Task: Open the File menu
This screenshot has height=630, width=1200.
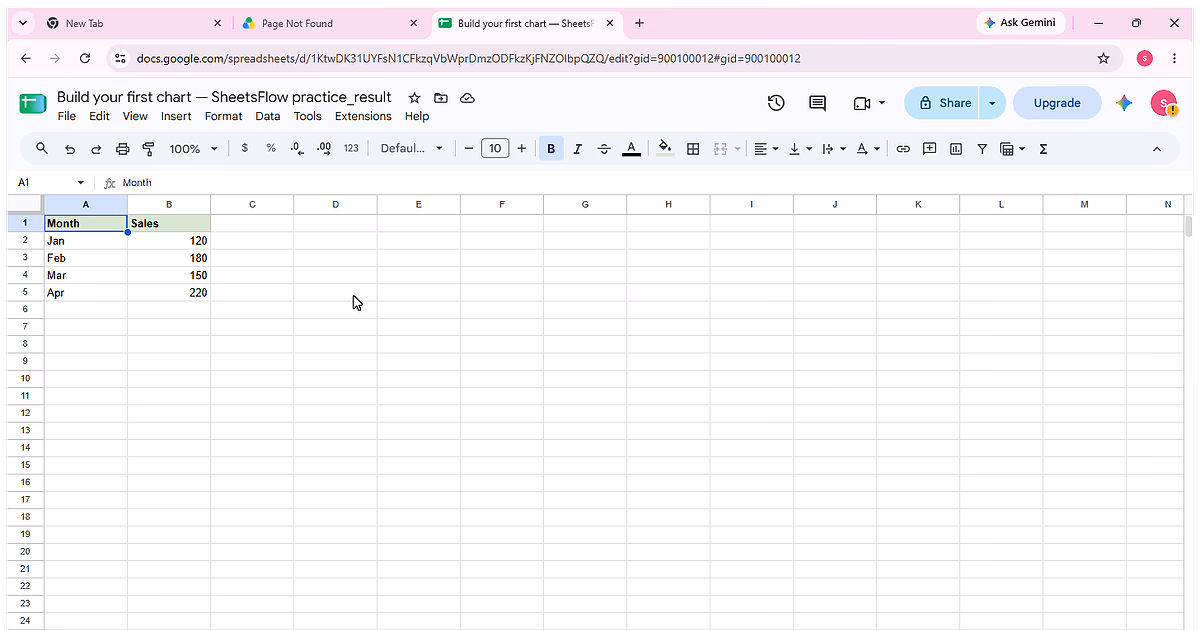Action: click(x=67, y=116)
